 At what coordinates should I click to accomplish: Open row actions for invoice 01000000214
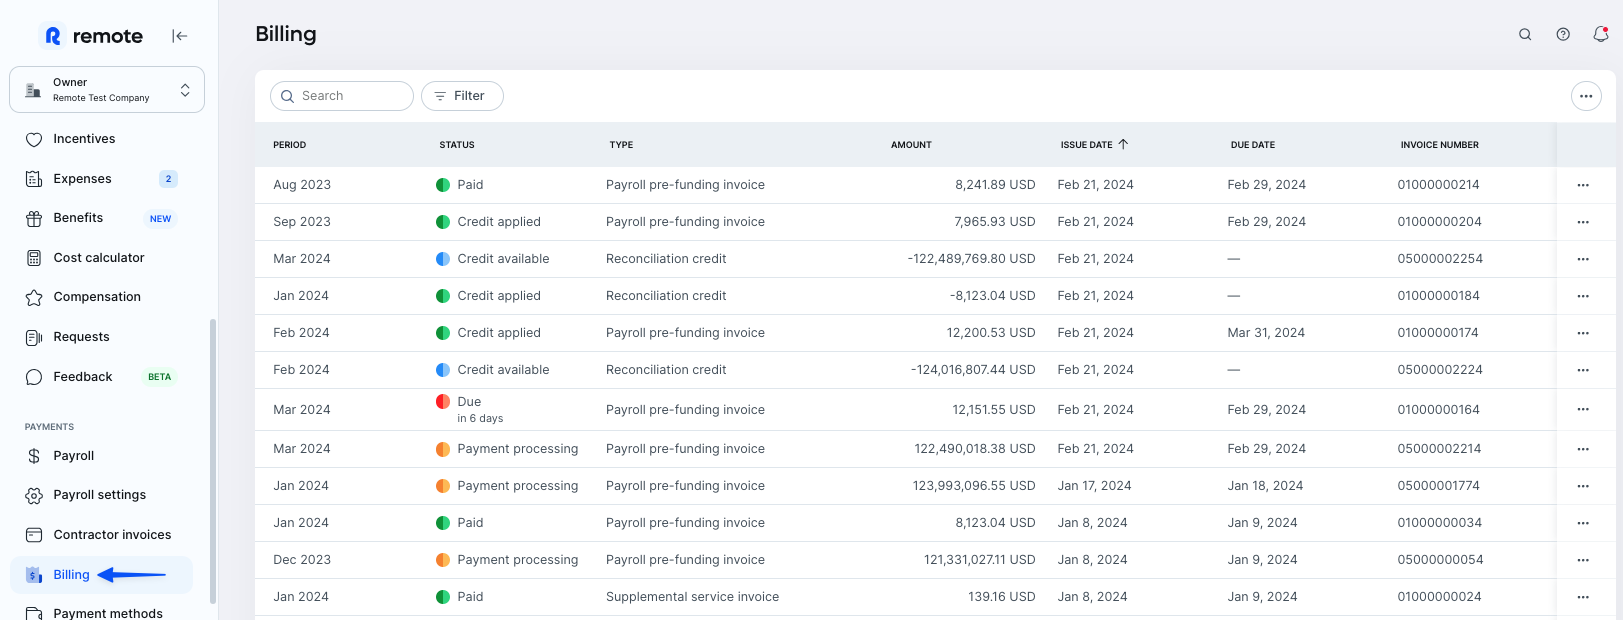click(x=1583, y=185)
